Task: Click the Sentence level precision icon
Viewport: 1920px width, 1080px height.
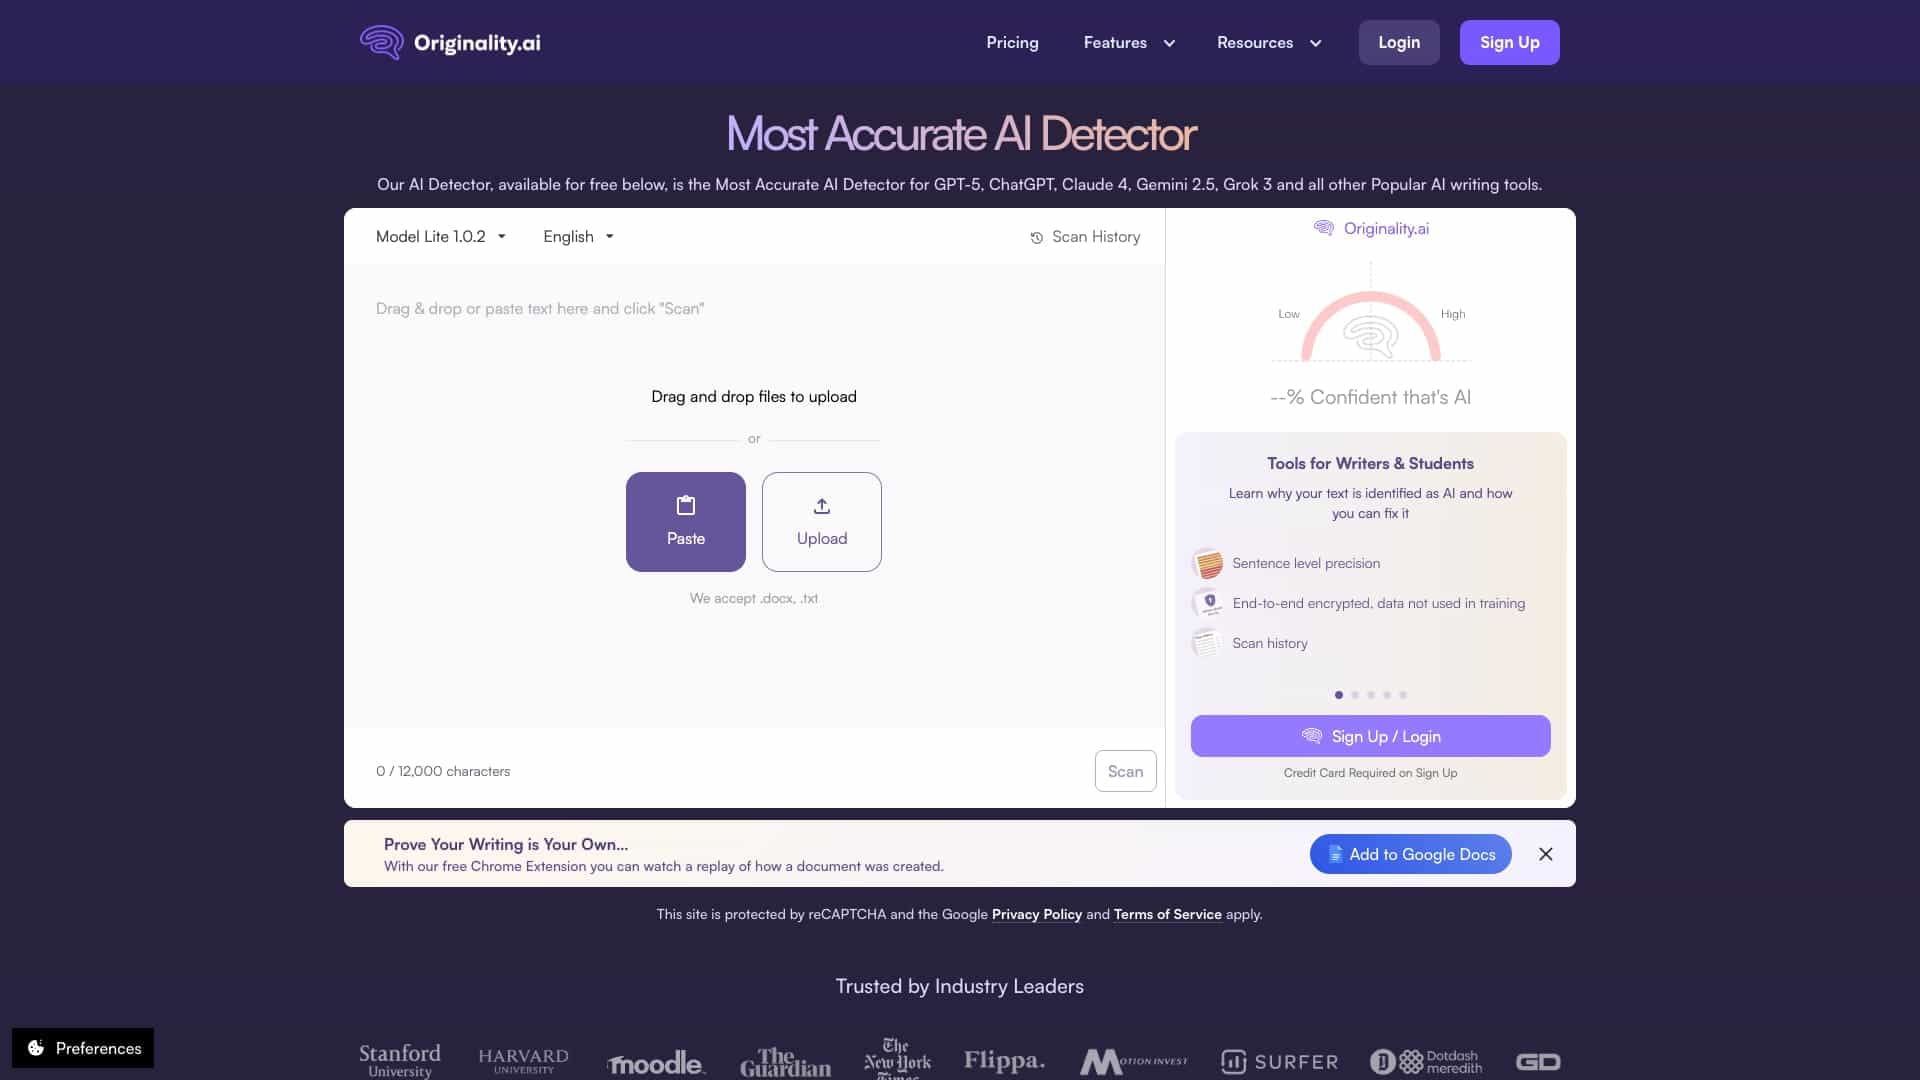Action: (x=1207, y=563)
